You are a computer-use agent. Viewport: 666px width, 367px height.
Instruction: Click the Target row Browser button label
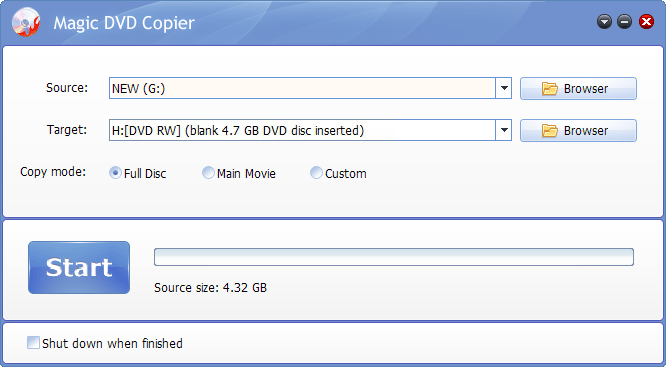coord(586,131)
